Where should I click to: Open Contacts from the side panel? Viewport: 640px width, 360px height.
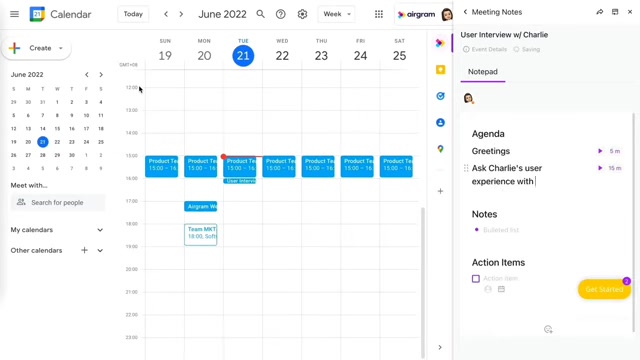(x=440, y=122)
